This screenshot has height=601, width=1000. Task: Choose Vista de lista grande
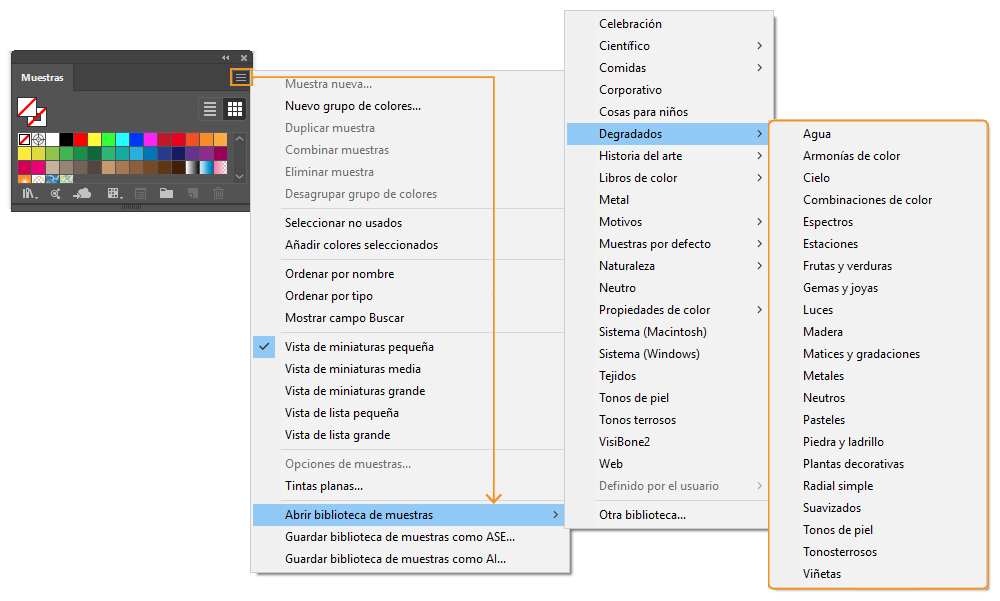pos(337,435)
